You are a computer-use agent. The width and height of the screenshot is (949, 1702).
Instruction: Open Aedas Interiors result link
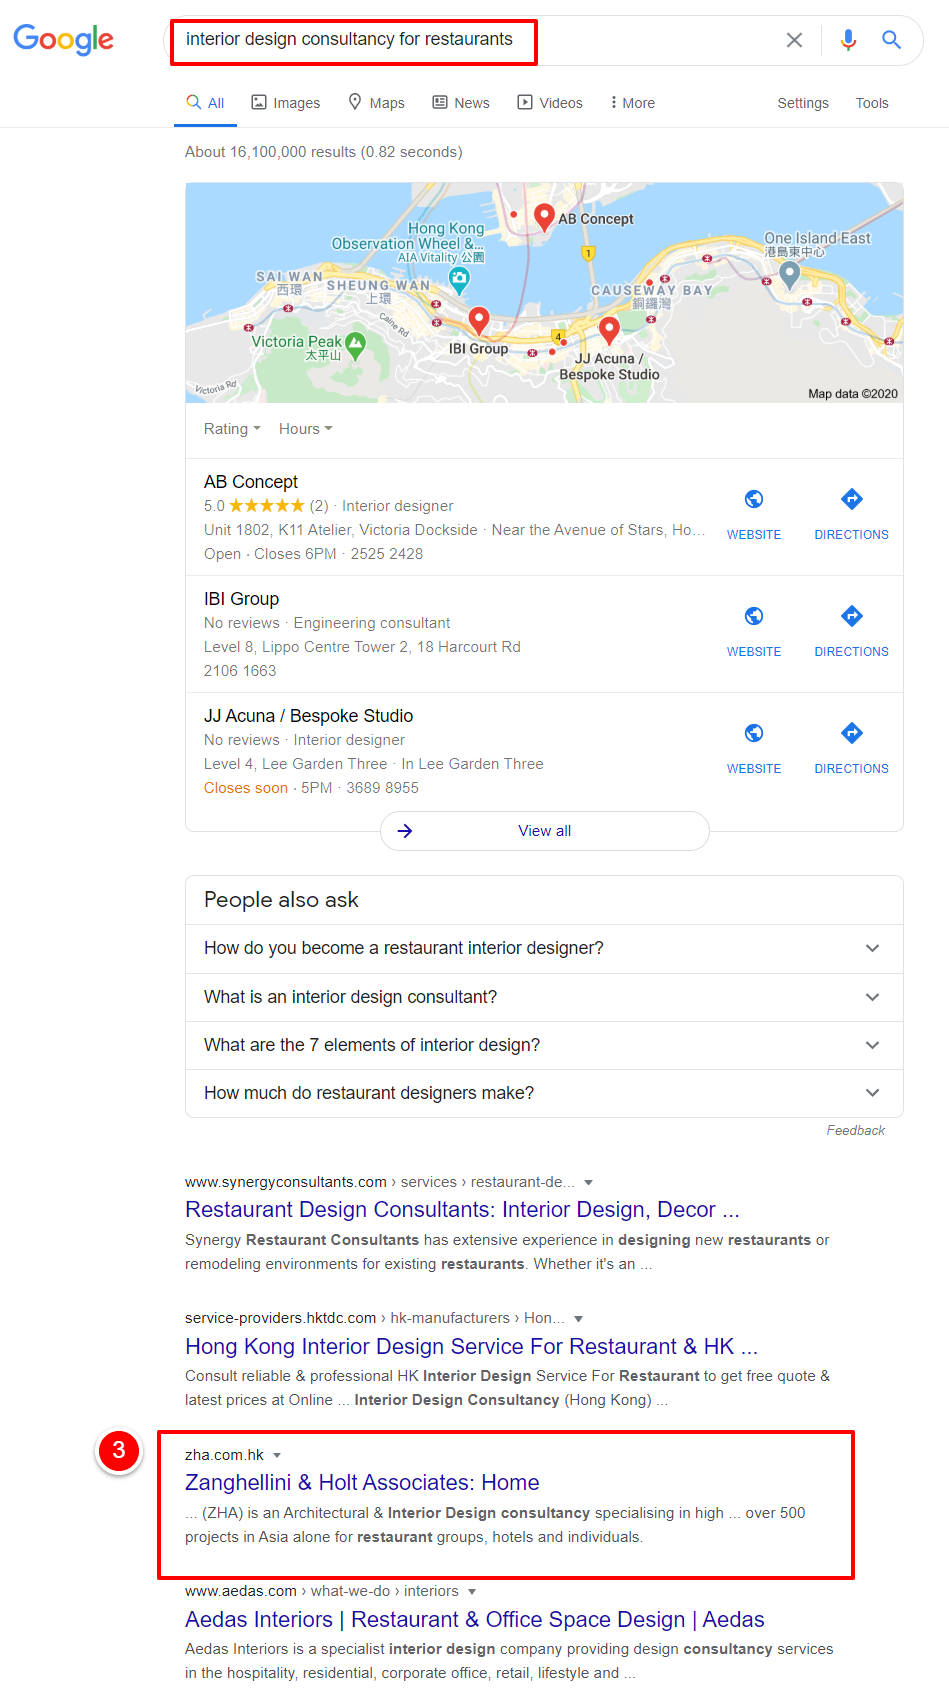tap(474, 1620)
